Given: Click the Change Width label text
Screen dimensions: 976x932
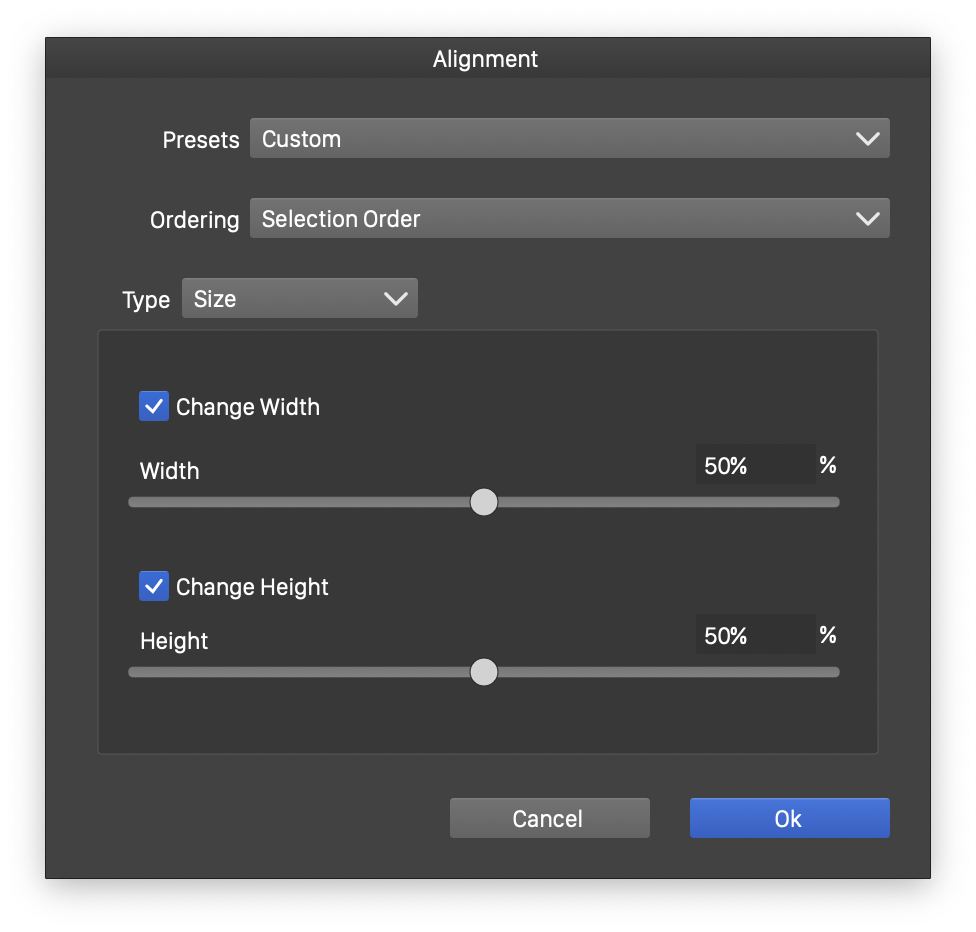Looking at the screenshot, I should [248, 407].
